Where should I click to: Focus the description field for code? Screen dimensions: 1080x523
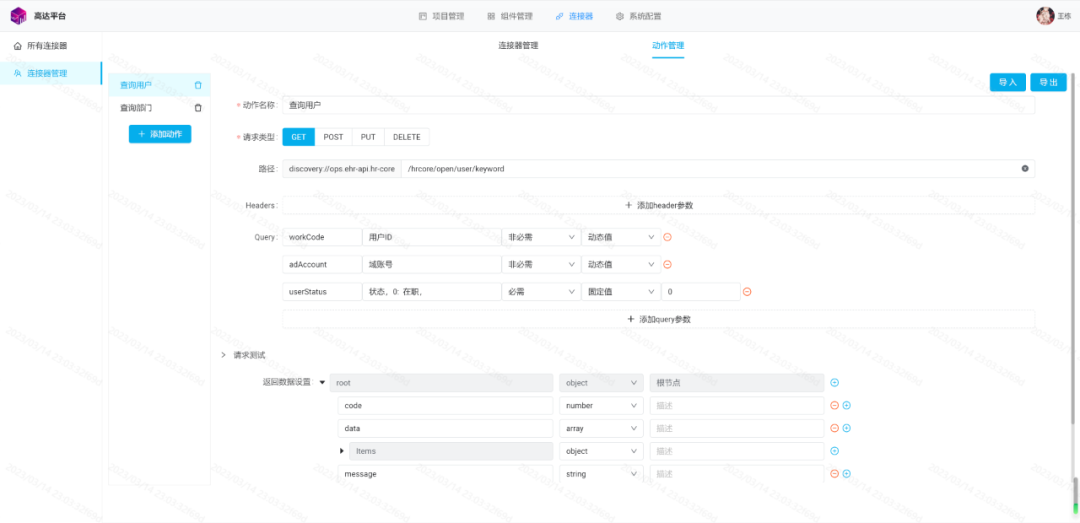(736, 406)
